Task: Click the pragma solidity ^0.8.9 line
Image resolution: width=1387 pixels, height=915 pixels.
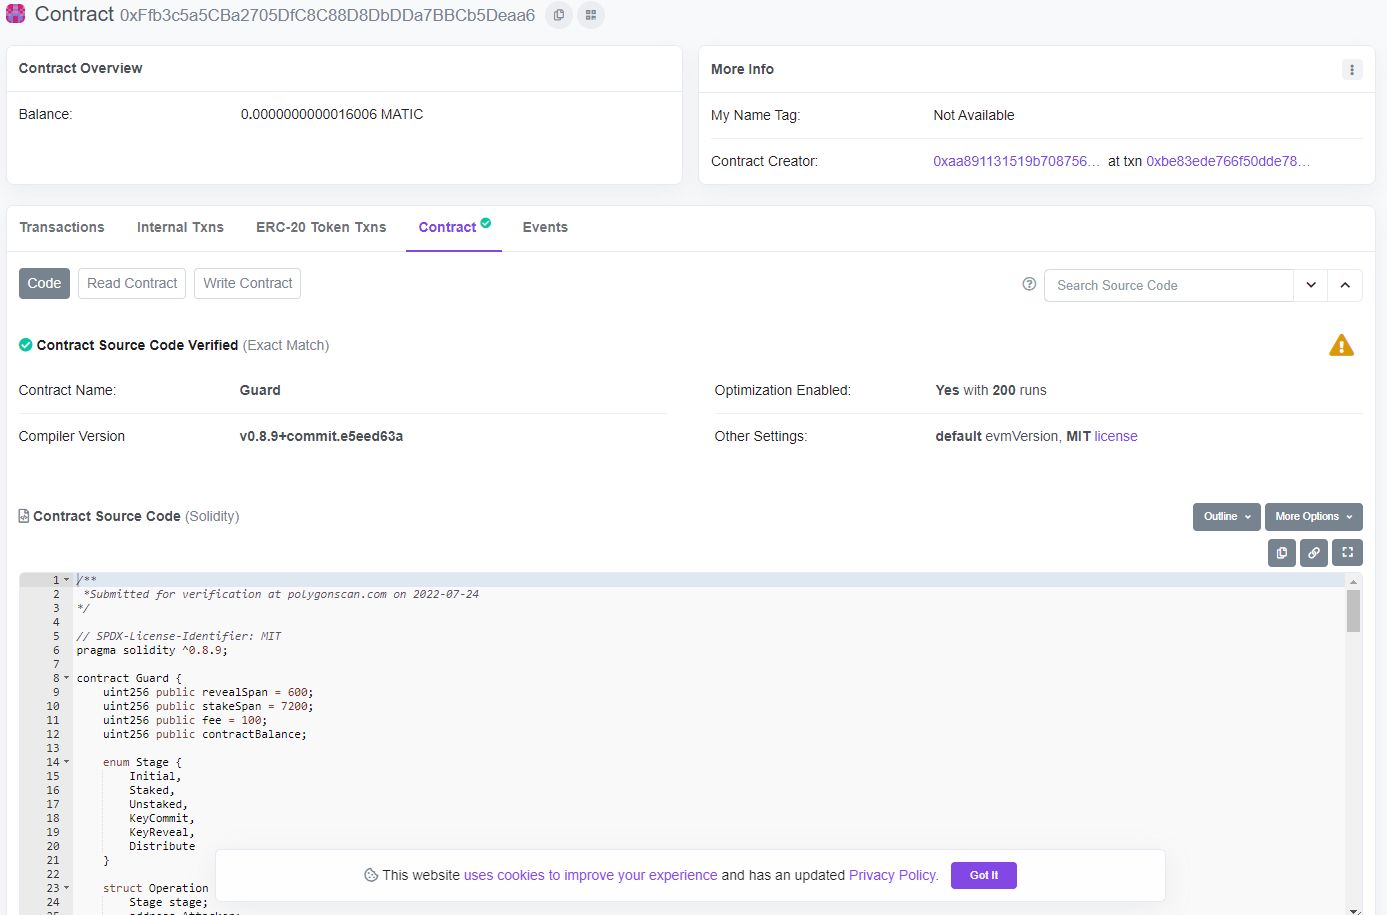Action: [152, 650]
